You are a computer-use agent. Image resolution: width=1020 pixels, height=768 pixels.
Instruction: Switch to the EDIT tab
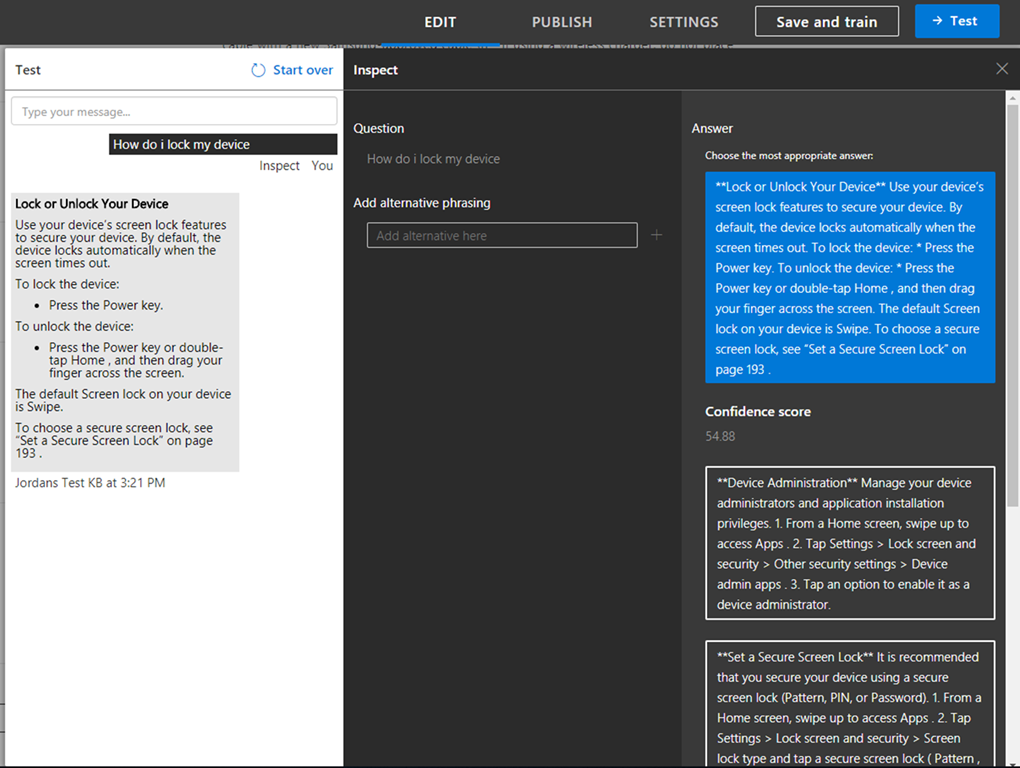pyautogui.click(x=440, y=22)
